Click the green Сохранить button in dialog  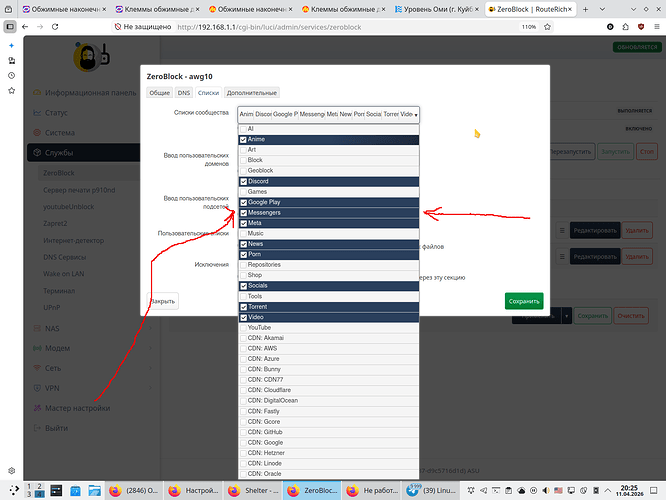(524, 301)
